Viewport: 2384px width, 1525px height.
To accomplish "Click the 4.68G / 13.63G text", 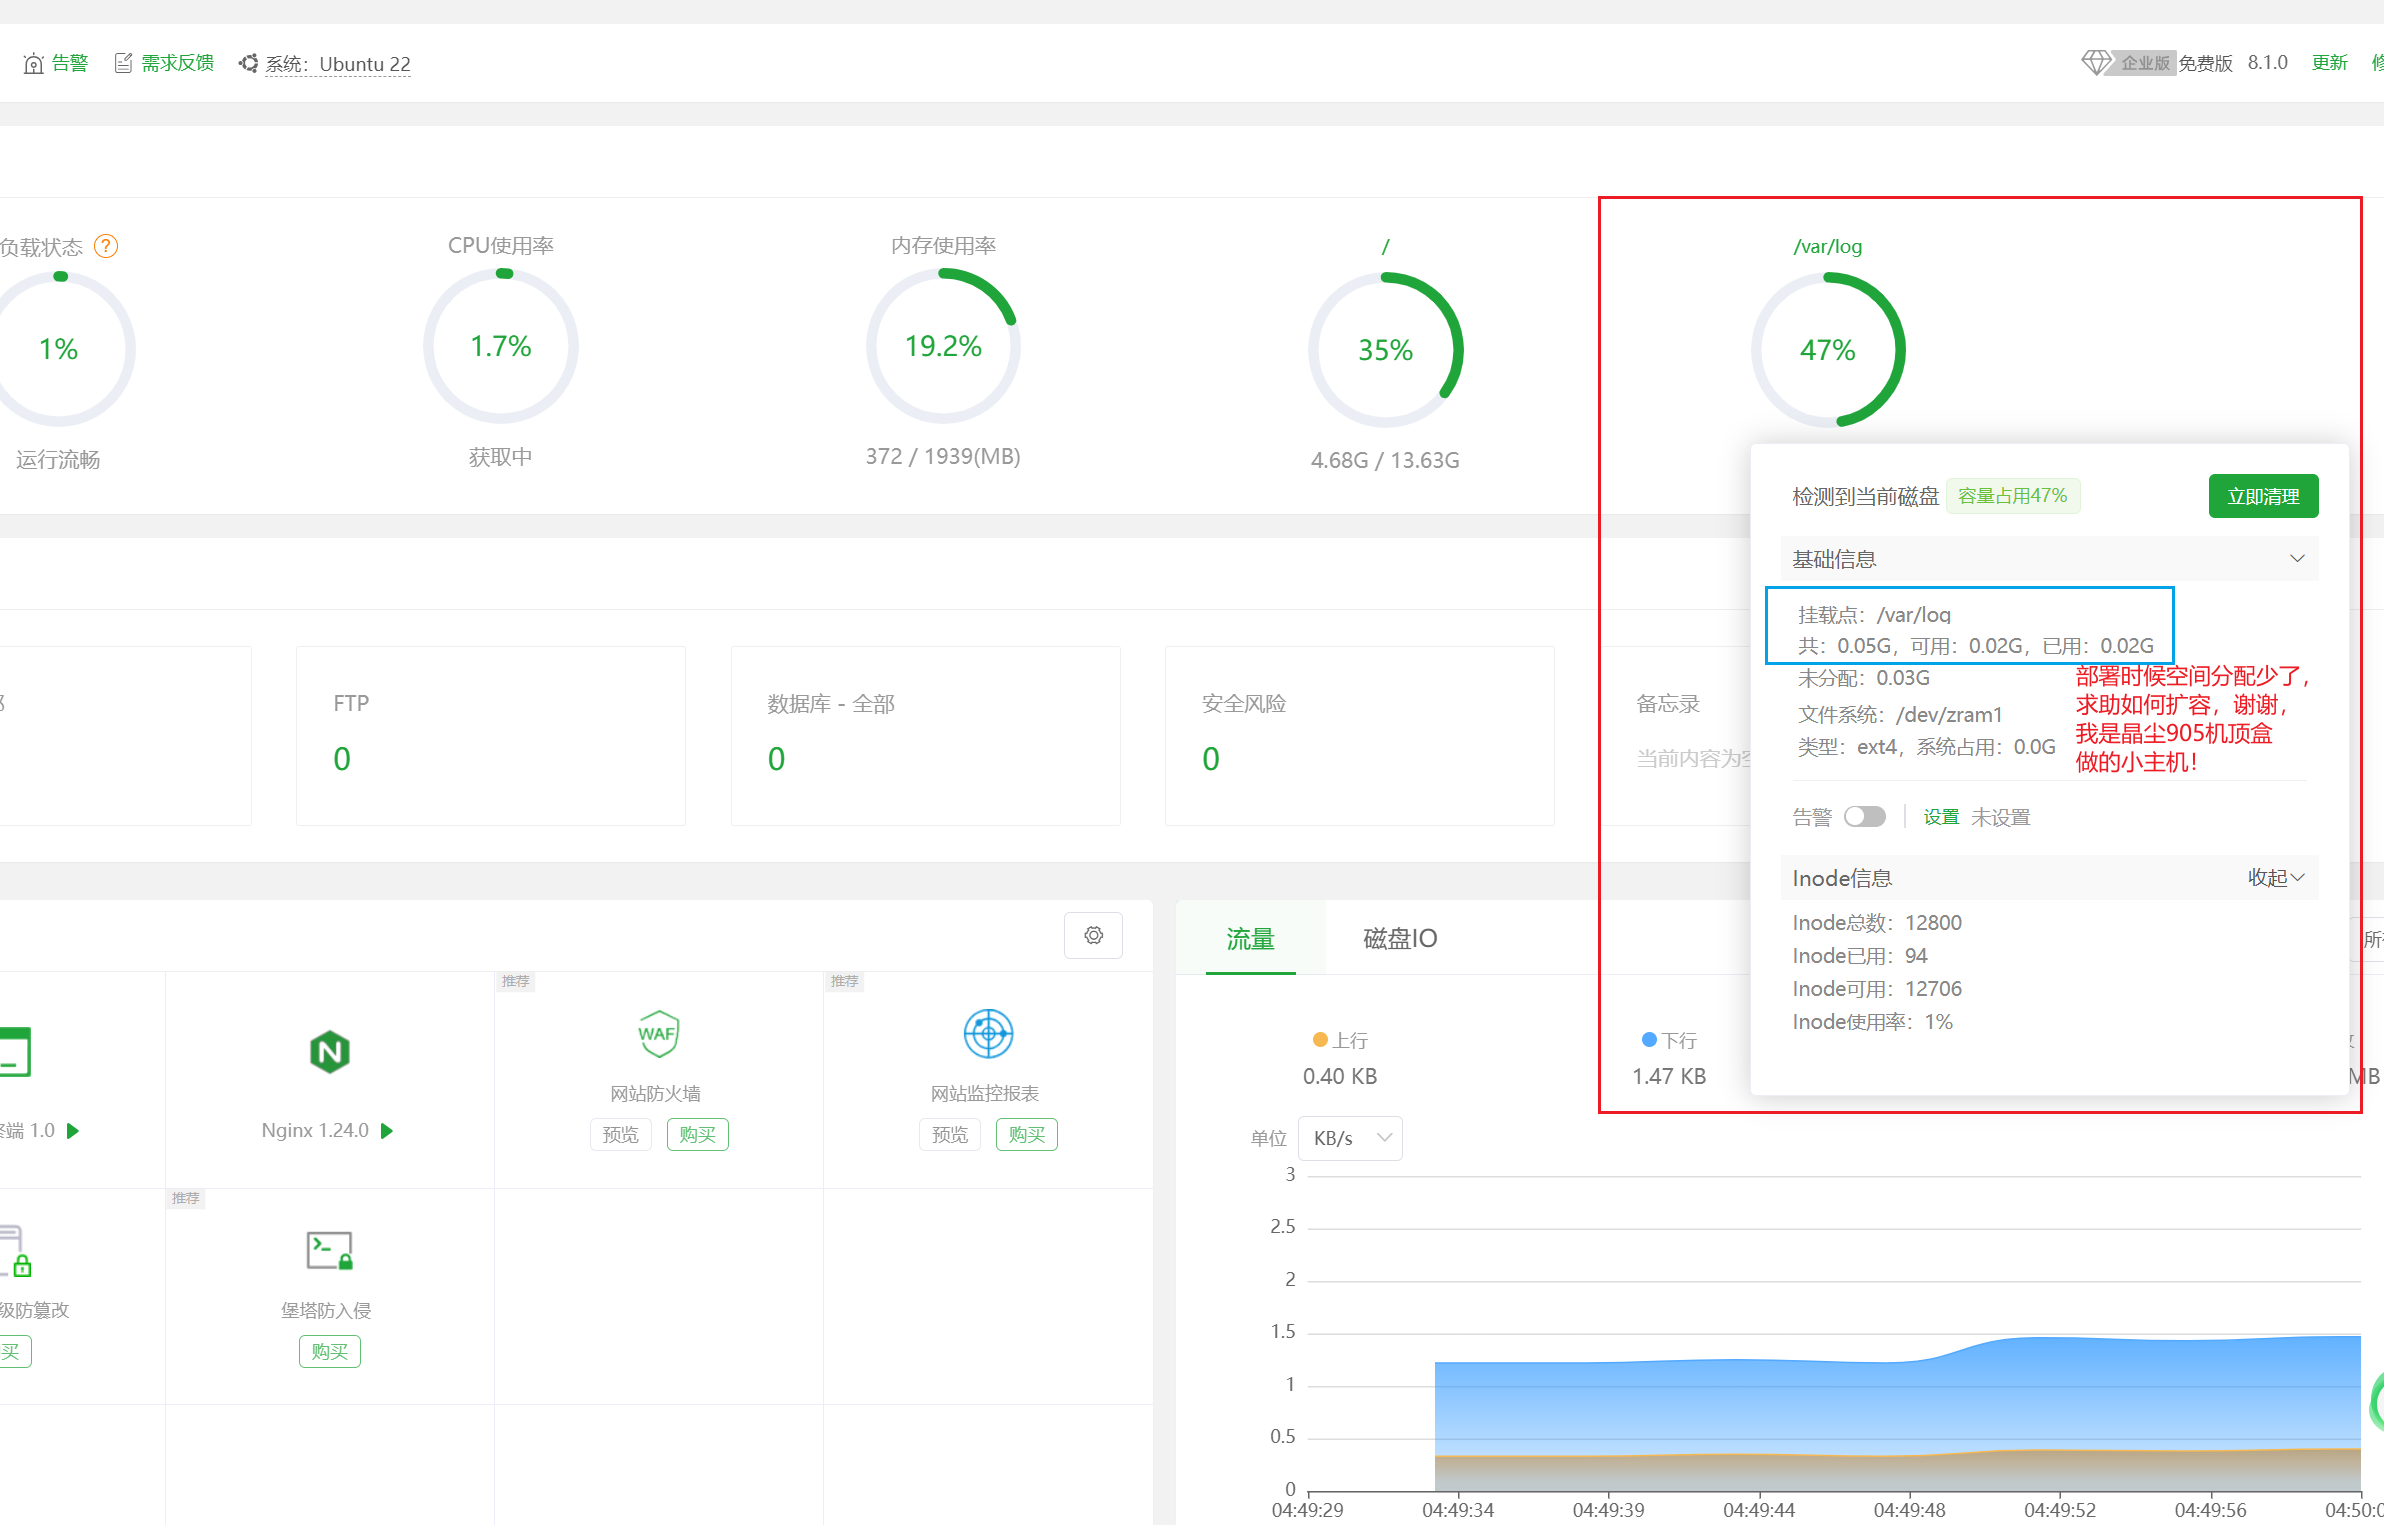I will (1385, 460).
